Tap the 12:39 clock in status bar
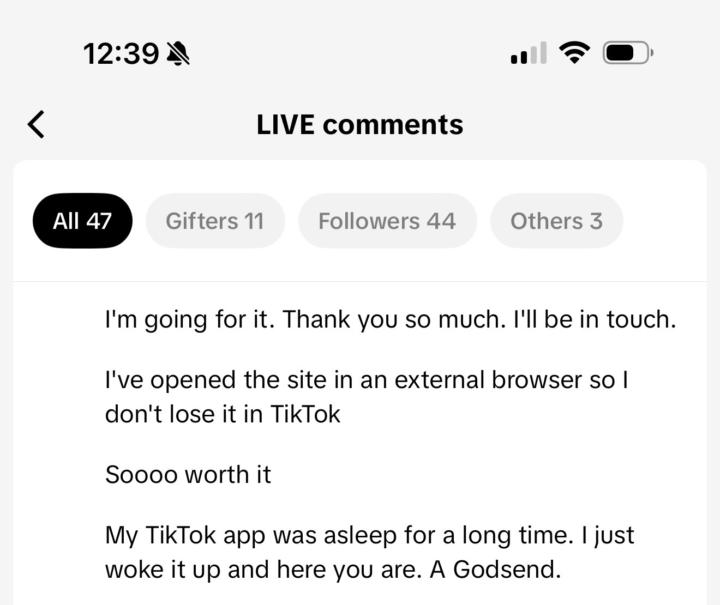Image resolution: width=720 pixels, height=605 pixels. [x=121, y=54]
